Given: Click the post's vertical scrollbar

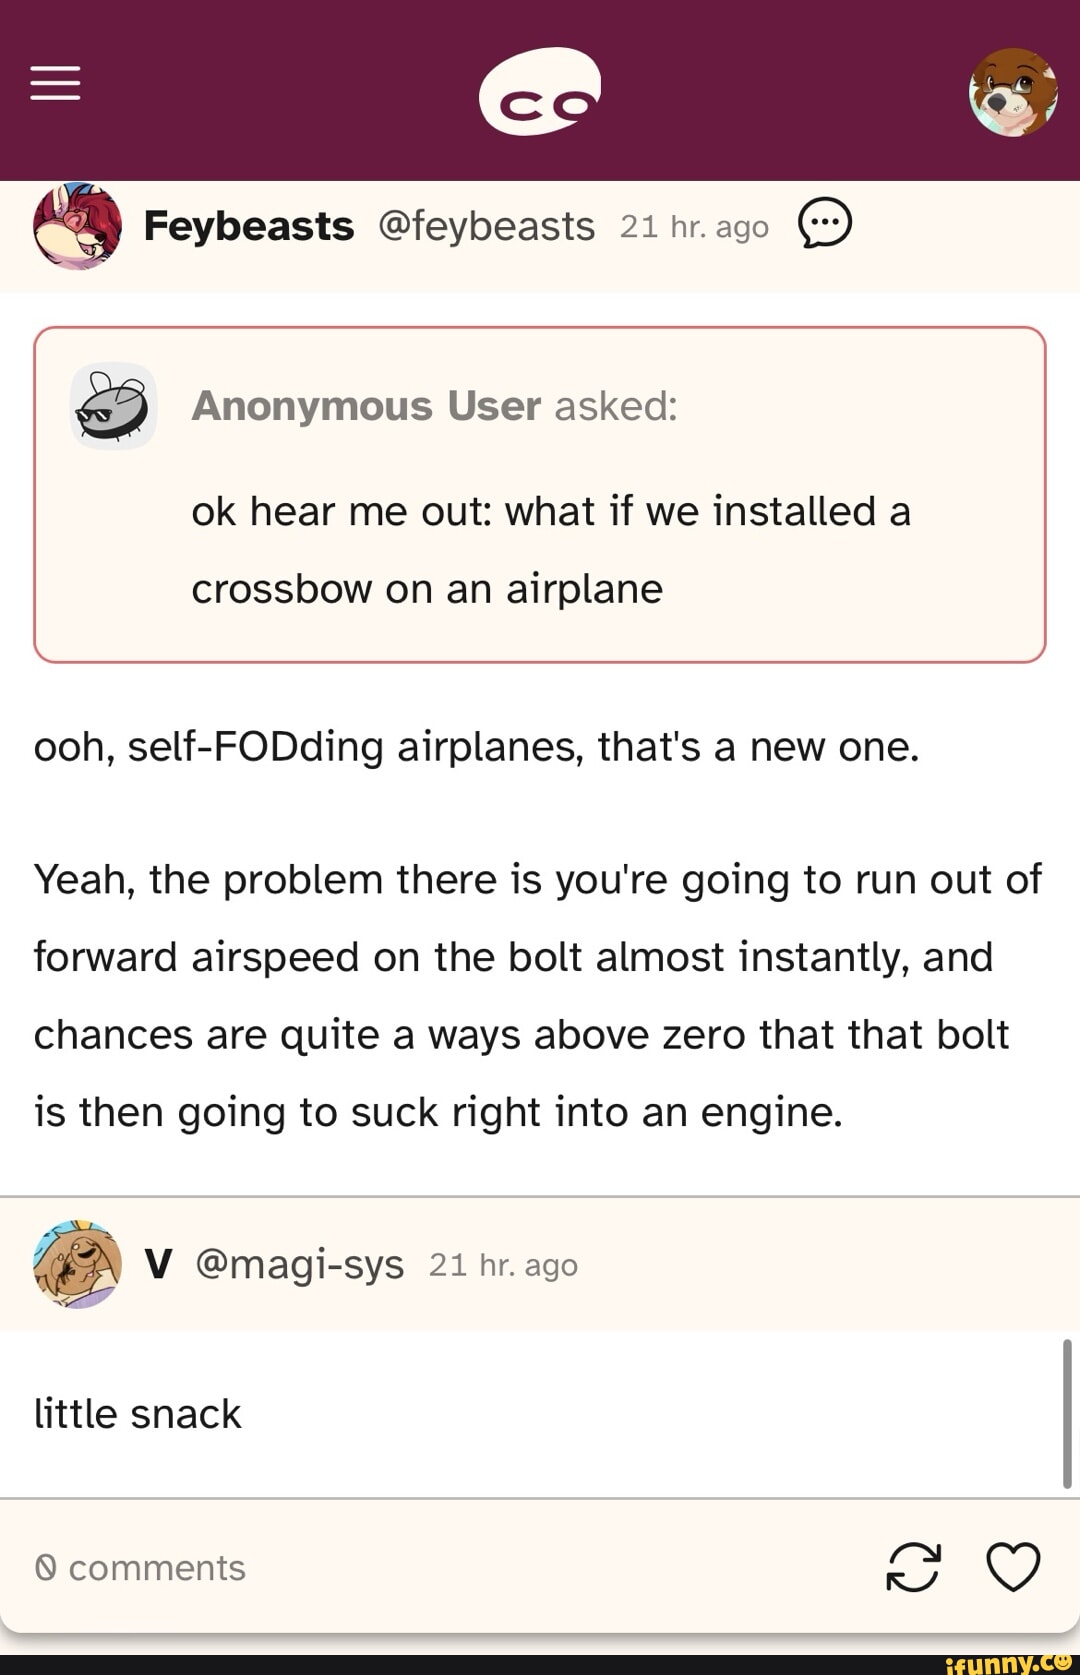Looking at the screenshot, I should tap(1067, 1412).
